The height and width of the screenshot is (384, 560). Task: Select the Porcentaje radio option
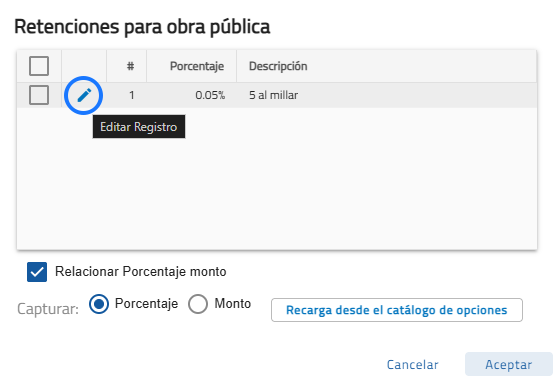click(99, 304)
